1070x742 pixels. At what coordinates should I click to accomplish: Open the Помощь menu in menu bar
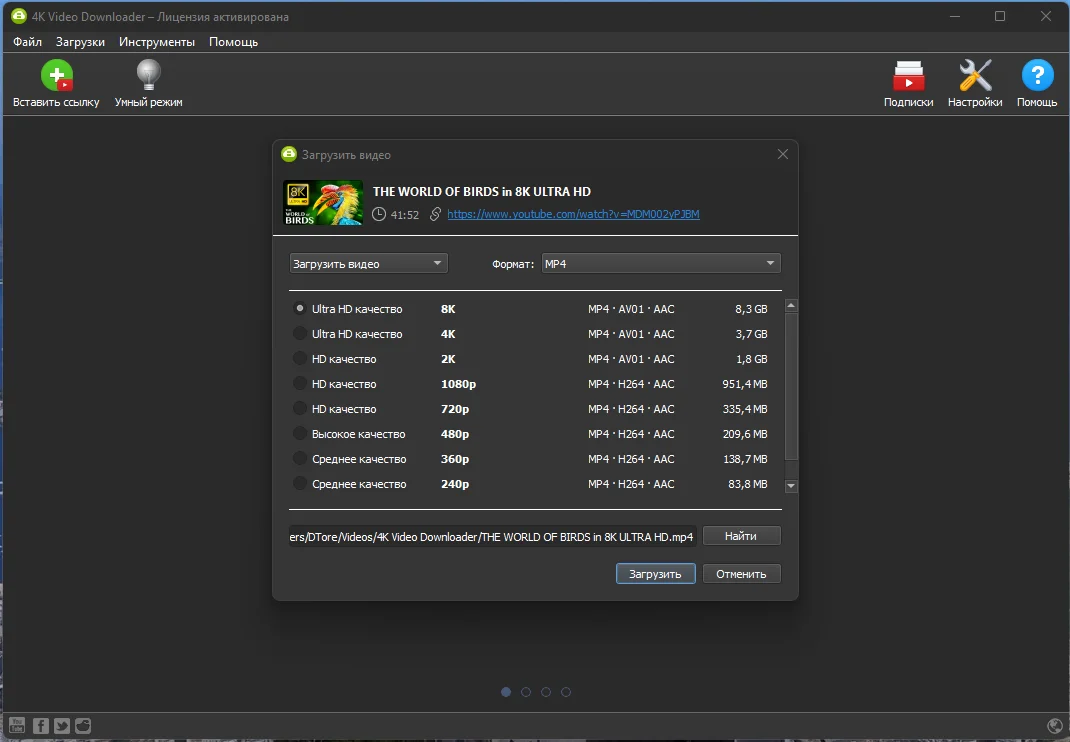[233, 42]
